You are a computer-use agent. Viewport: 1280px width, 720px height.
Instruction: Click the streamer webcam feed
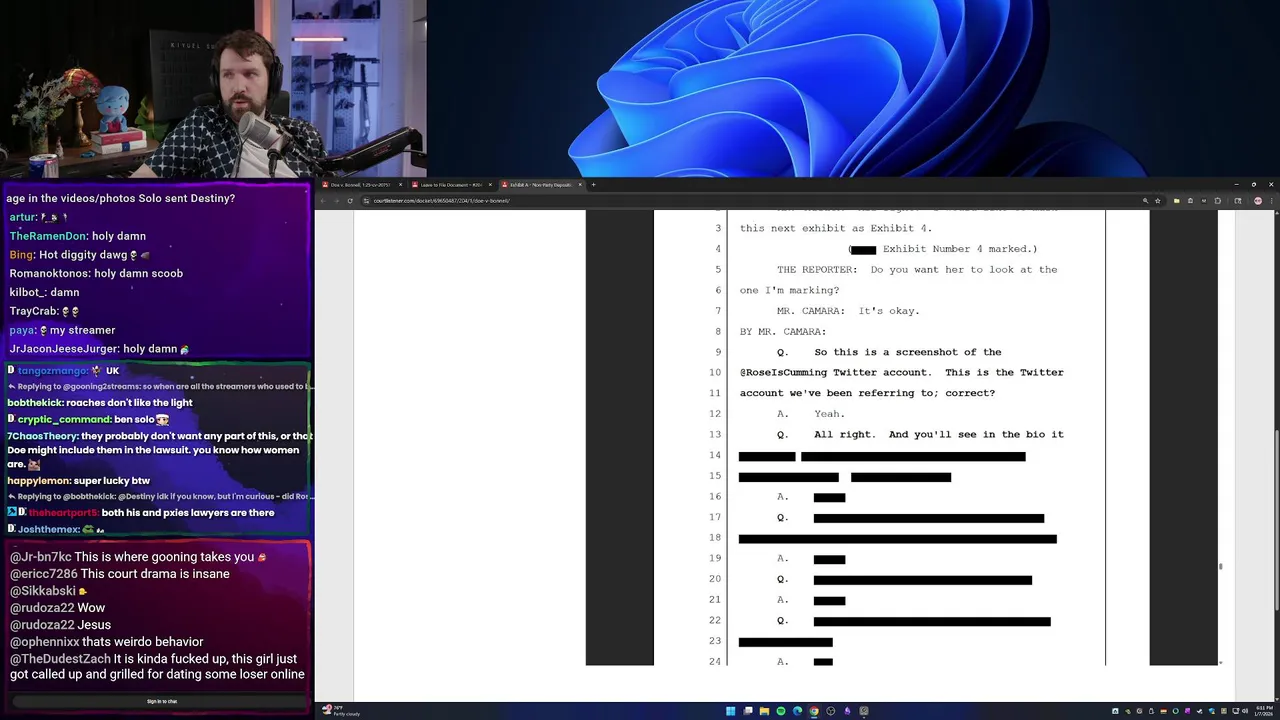tap(213, 89)
